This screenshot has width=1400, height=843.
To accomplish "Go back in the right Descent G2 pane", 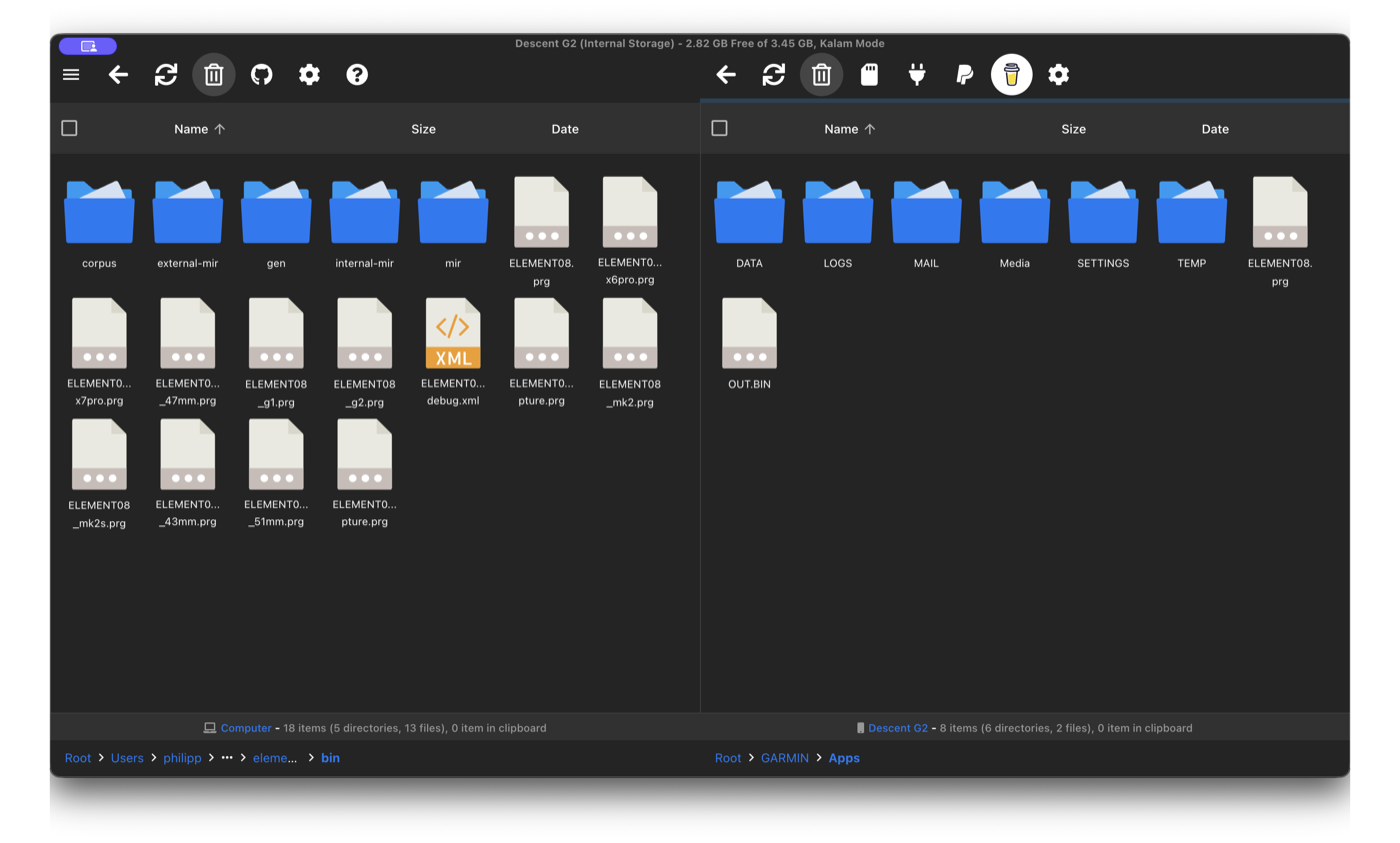I will click(x=726, y=75).
